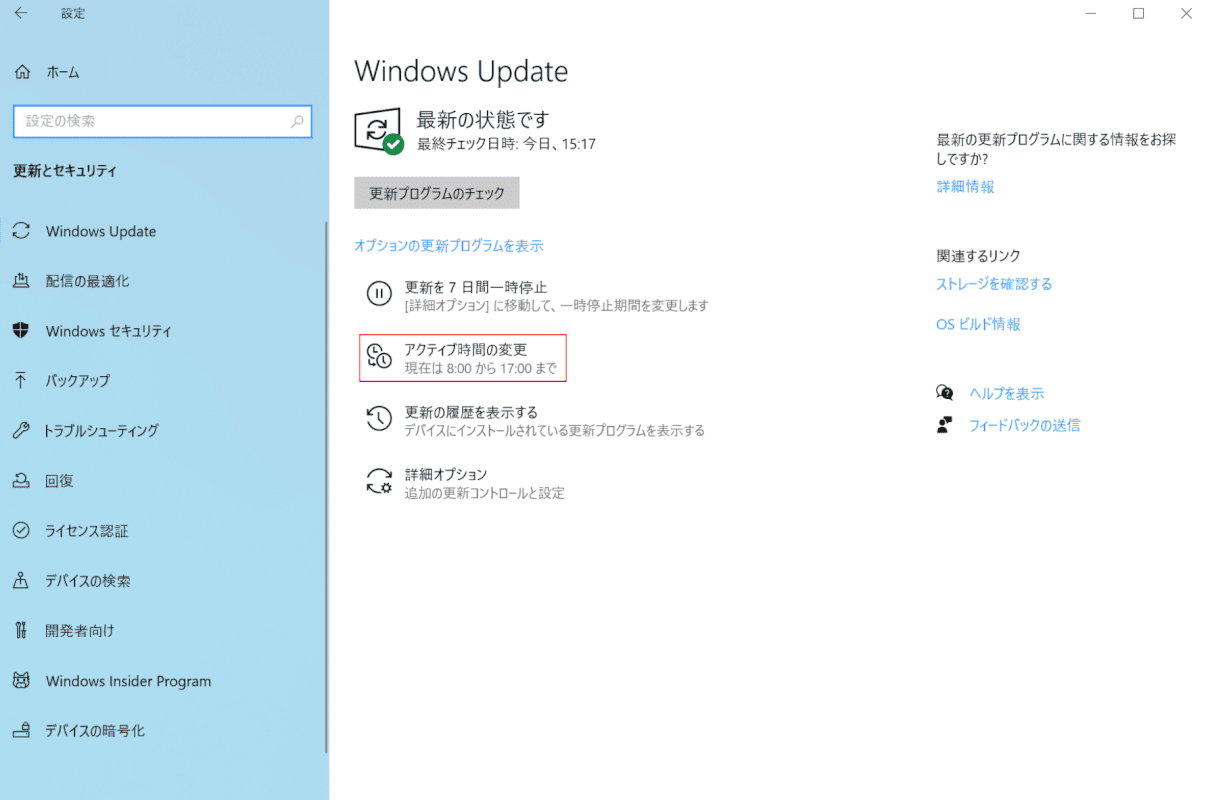Click the back arrow in Settings title bar

21,13
